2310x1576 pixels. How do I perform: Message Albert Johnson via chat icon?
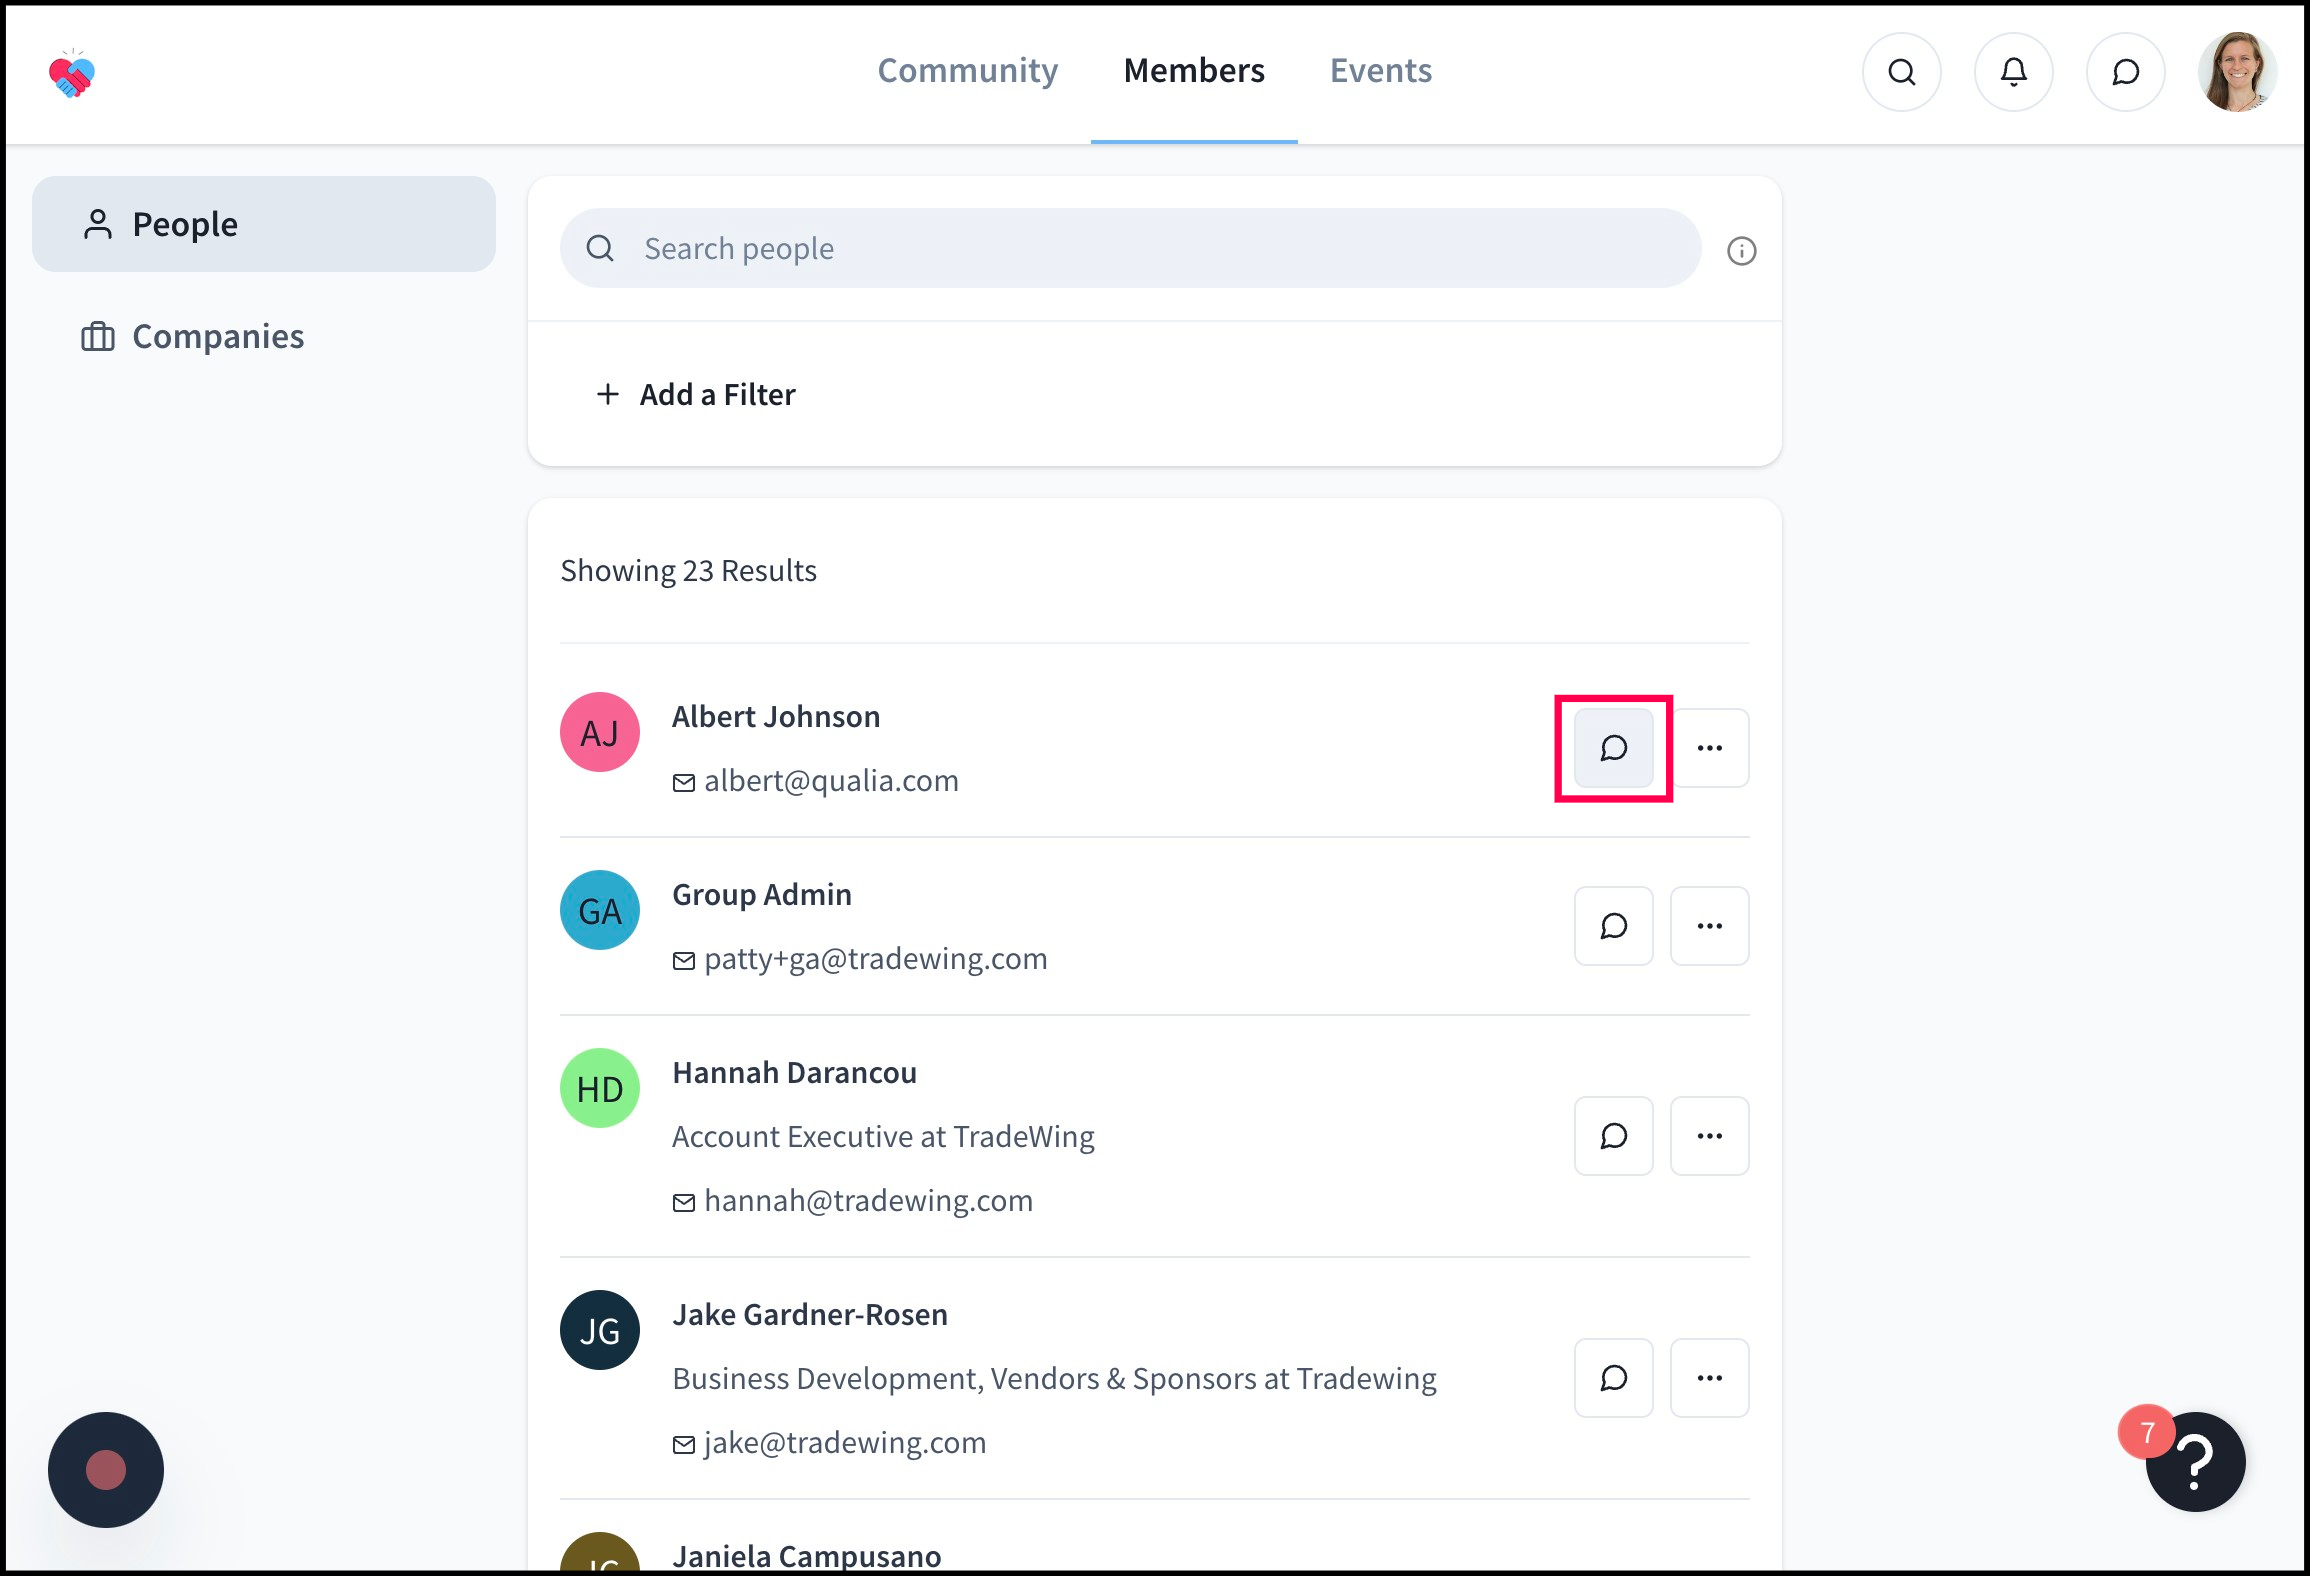pos(1613,748)
